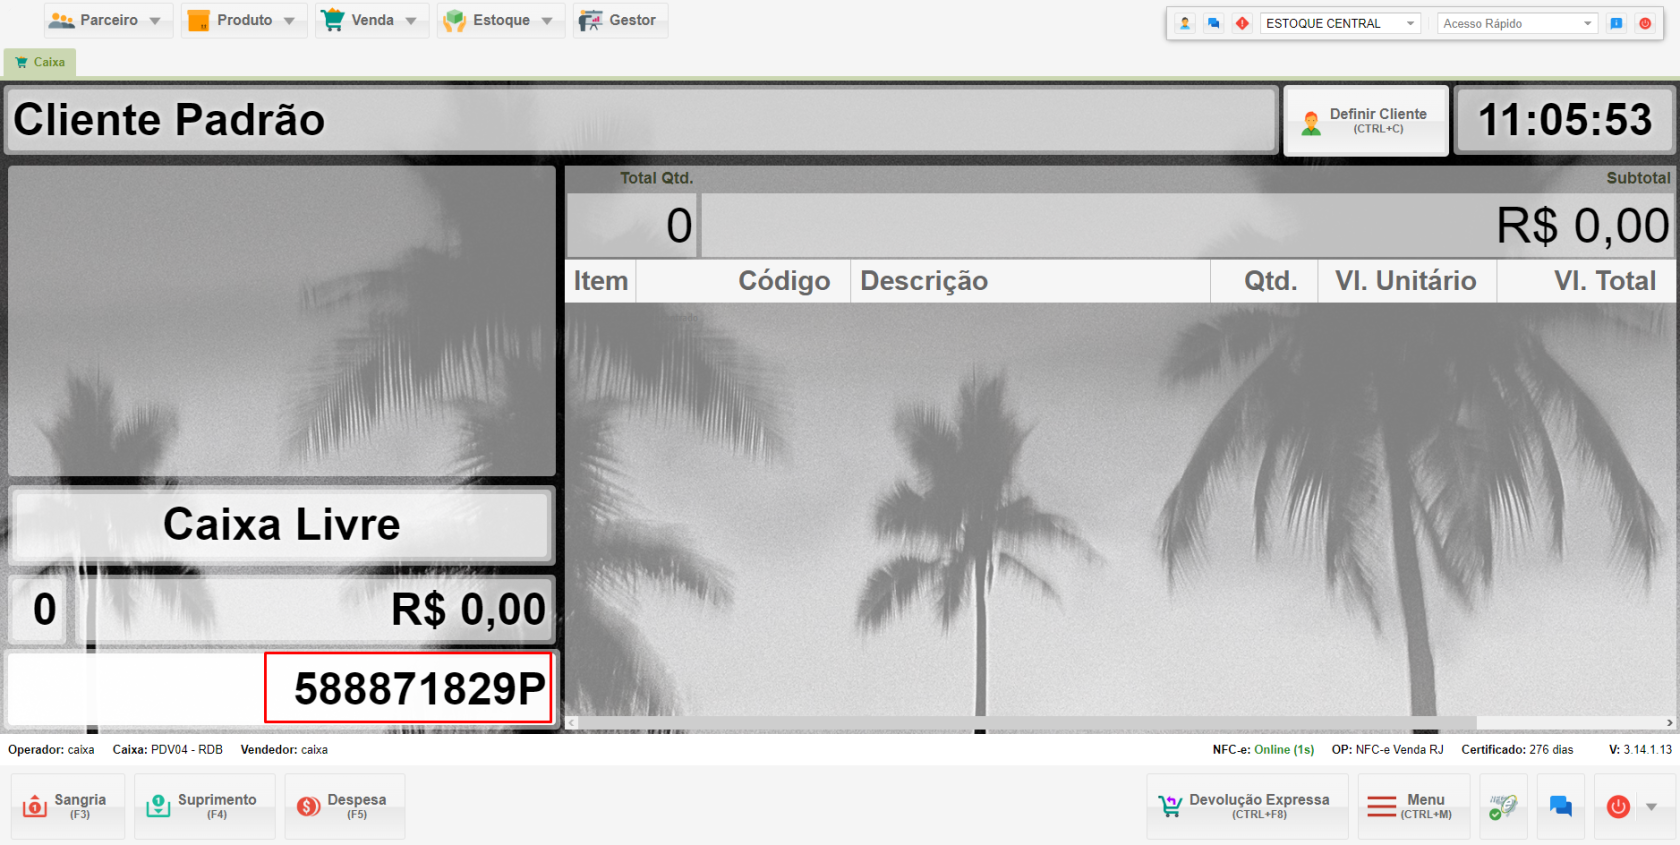Open the Acesso Rápido combo box
Viewport: 1680px width, 845px height.
pos(1516,23)
